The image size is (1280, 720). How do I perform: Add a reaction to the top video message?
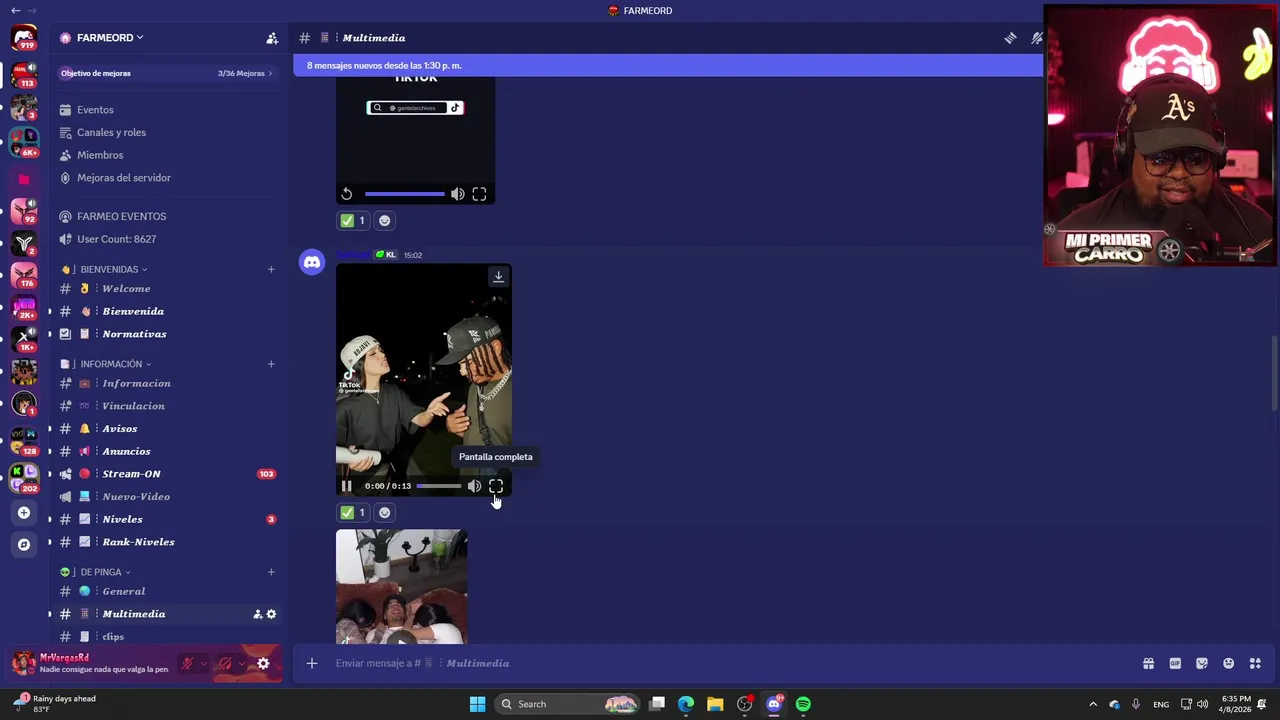pyautogui.click(x=384, y=221)
